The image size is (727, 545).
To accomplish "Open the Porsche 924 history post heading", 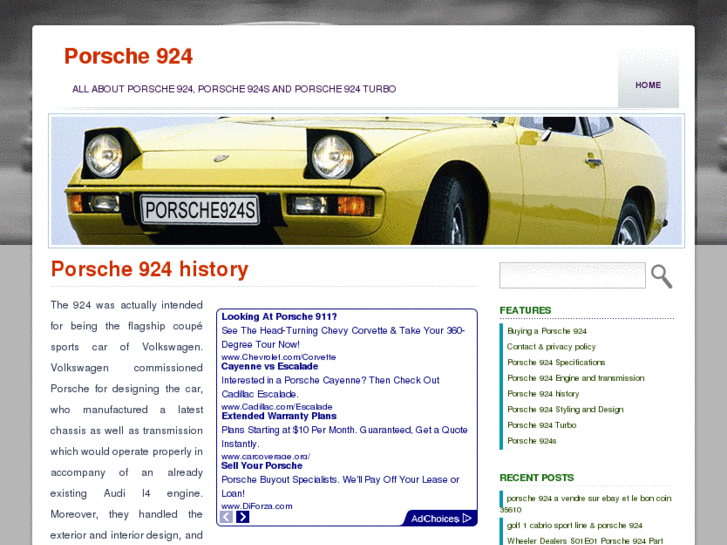I will [x=149, y=269].
